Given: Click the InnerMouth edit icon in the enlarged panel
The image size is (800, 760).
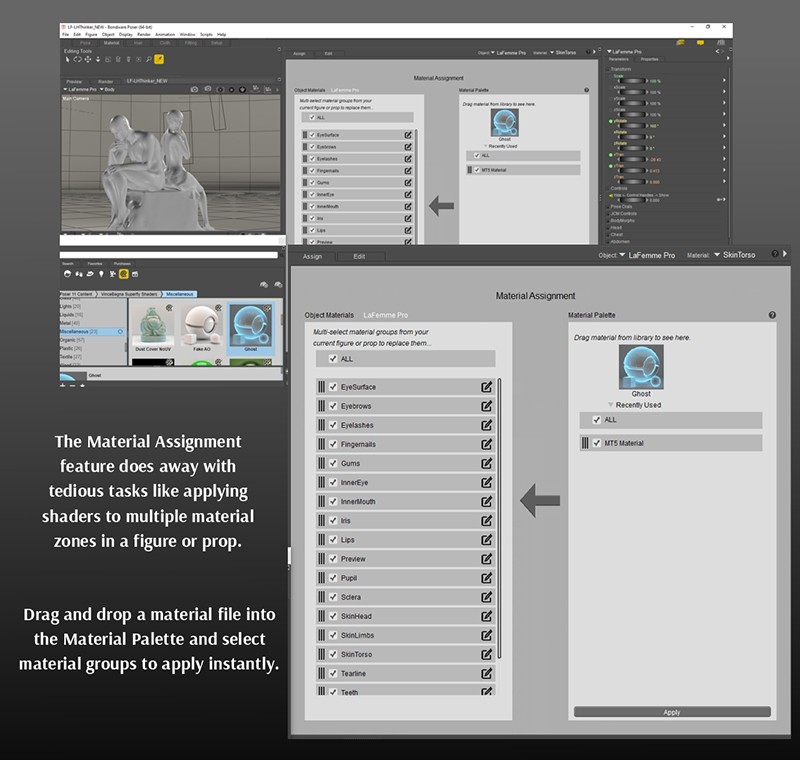Looking at the screenshot, I should (x=487, y=501).
